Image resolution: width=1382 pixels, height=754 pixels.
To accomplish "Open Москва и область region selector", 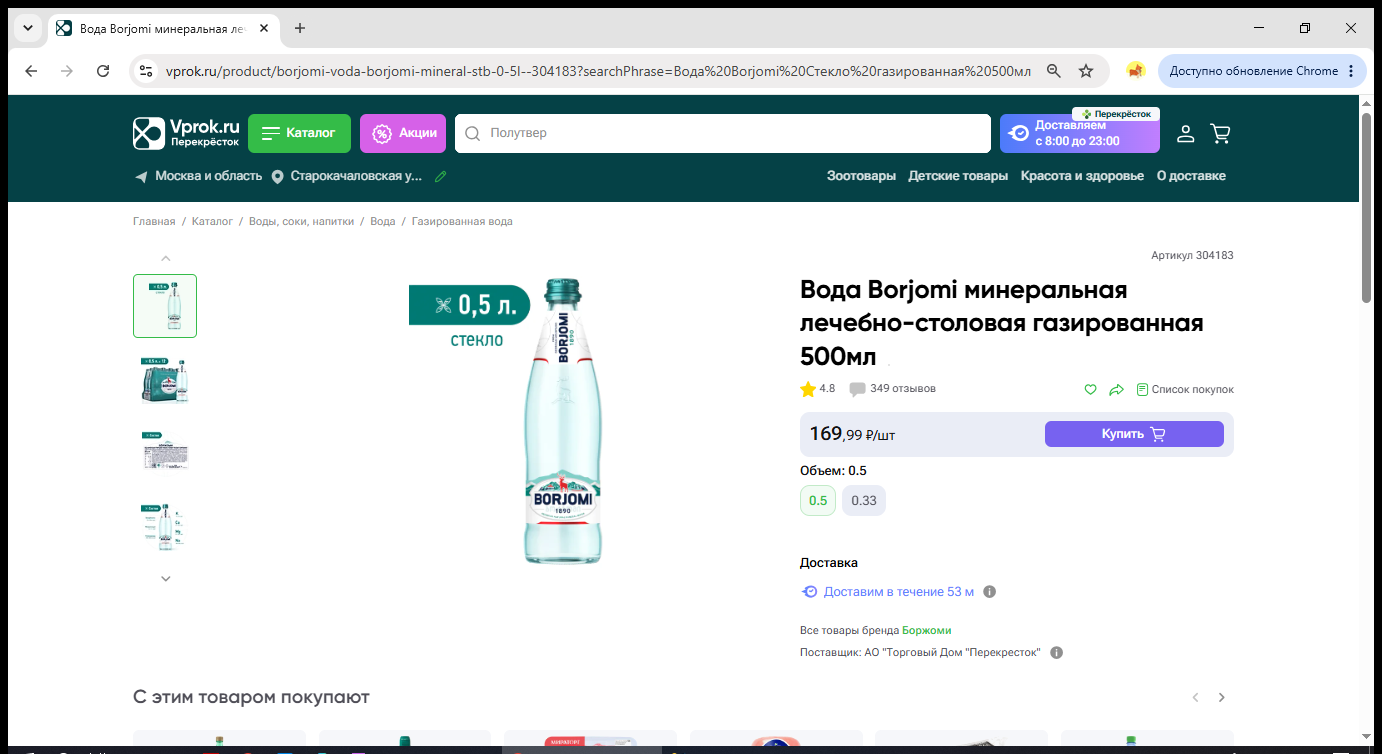I will click(208, 176).
